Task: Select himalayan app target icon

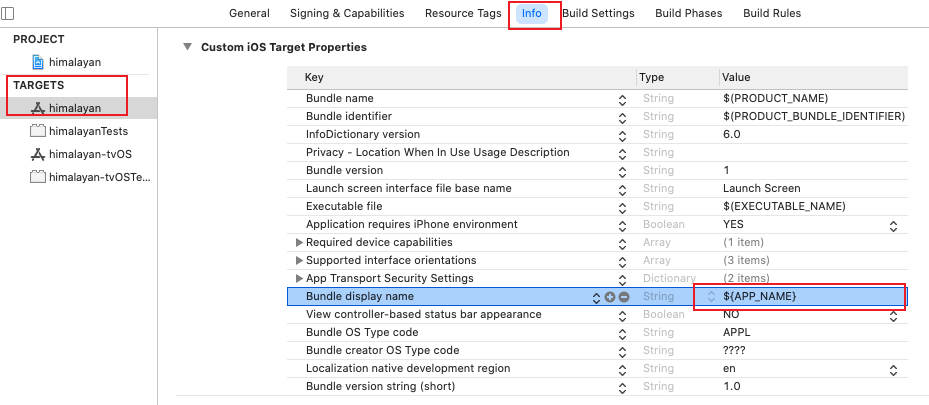Action: coord(38,108)
